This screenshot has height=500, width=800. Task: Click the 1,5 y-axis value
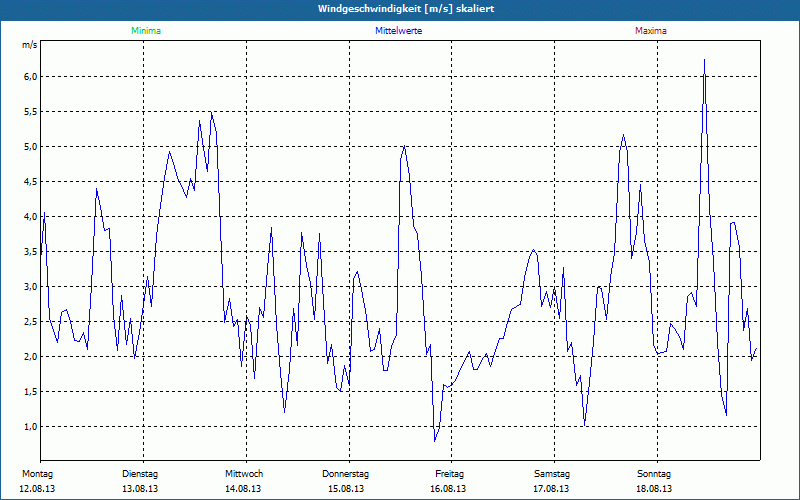(31, 392)
